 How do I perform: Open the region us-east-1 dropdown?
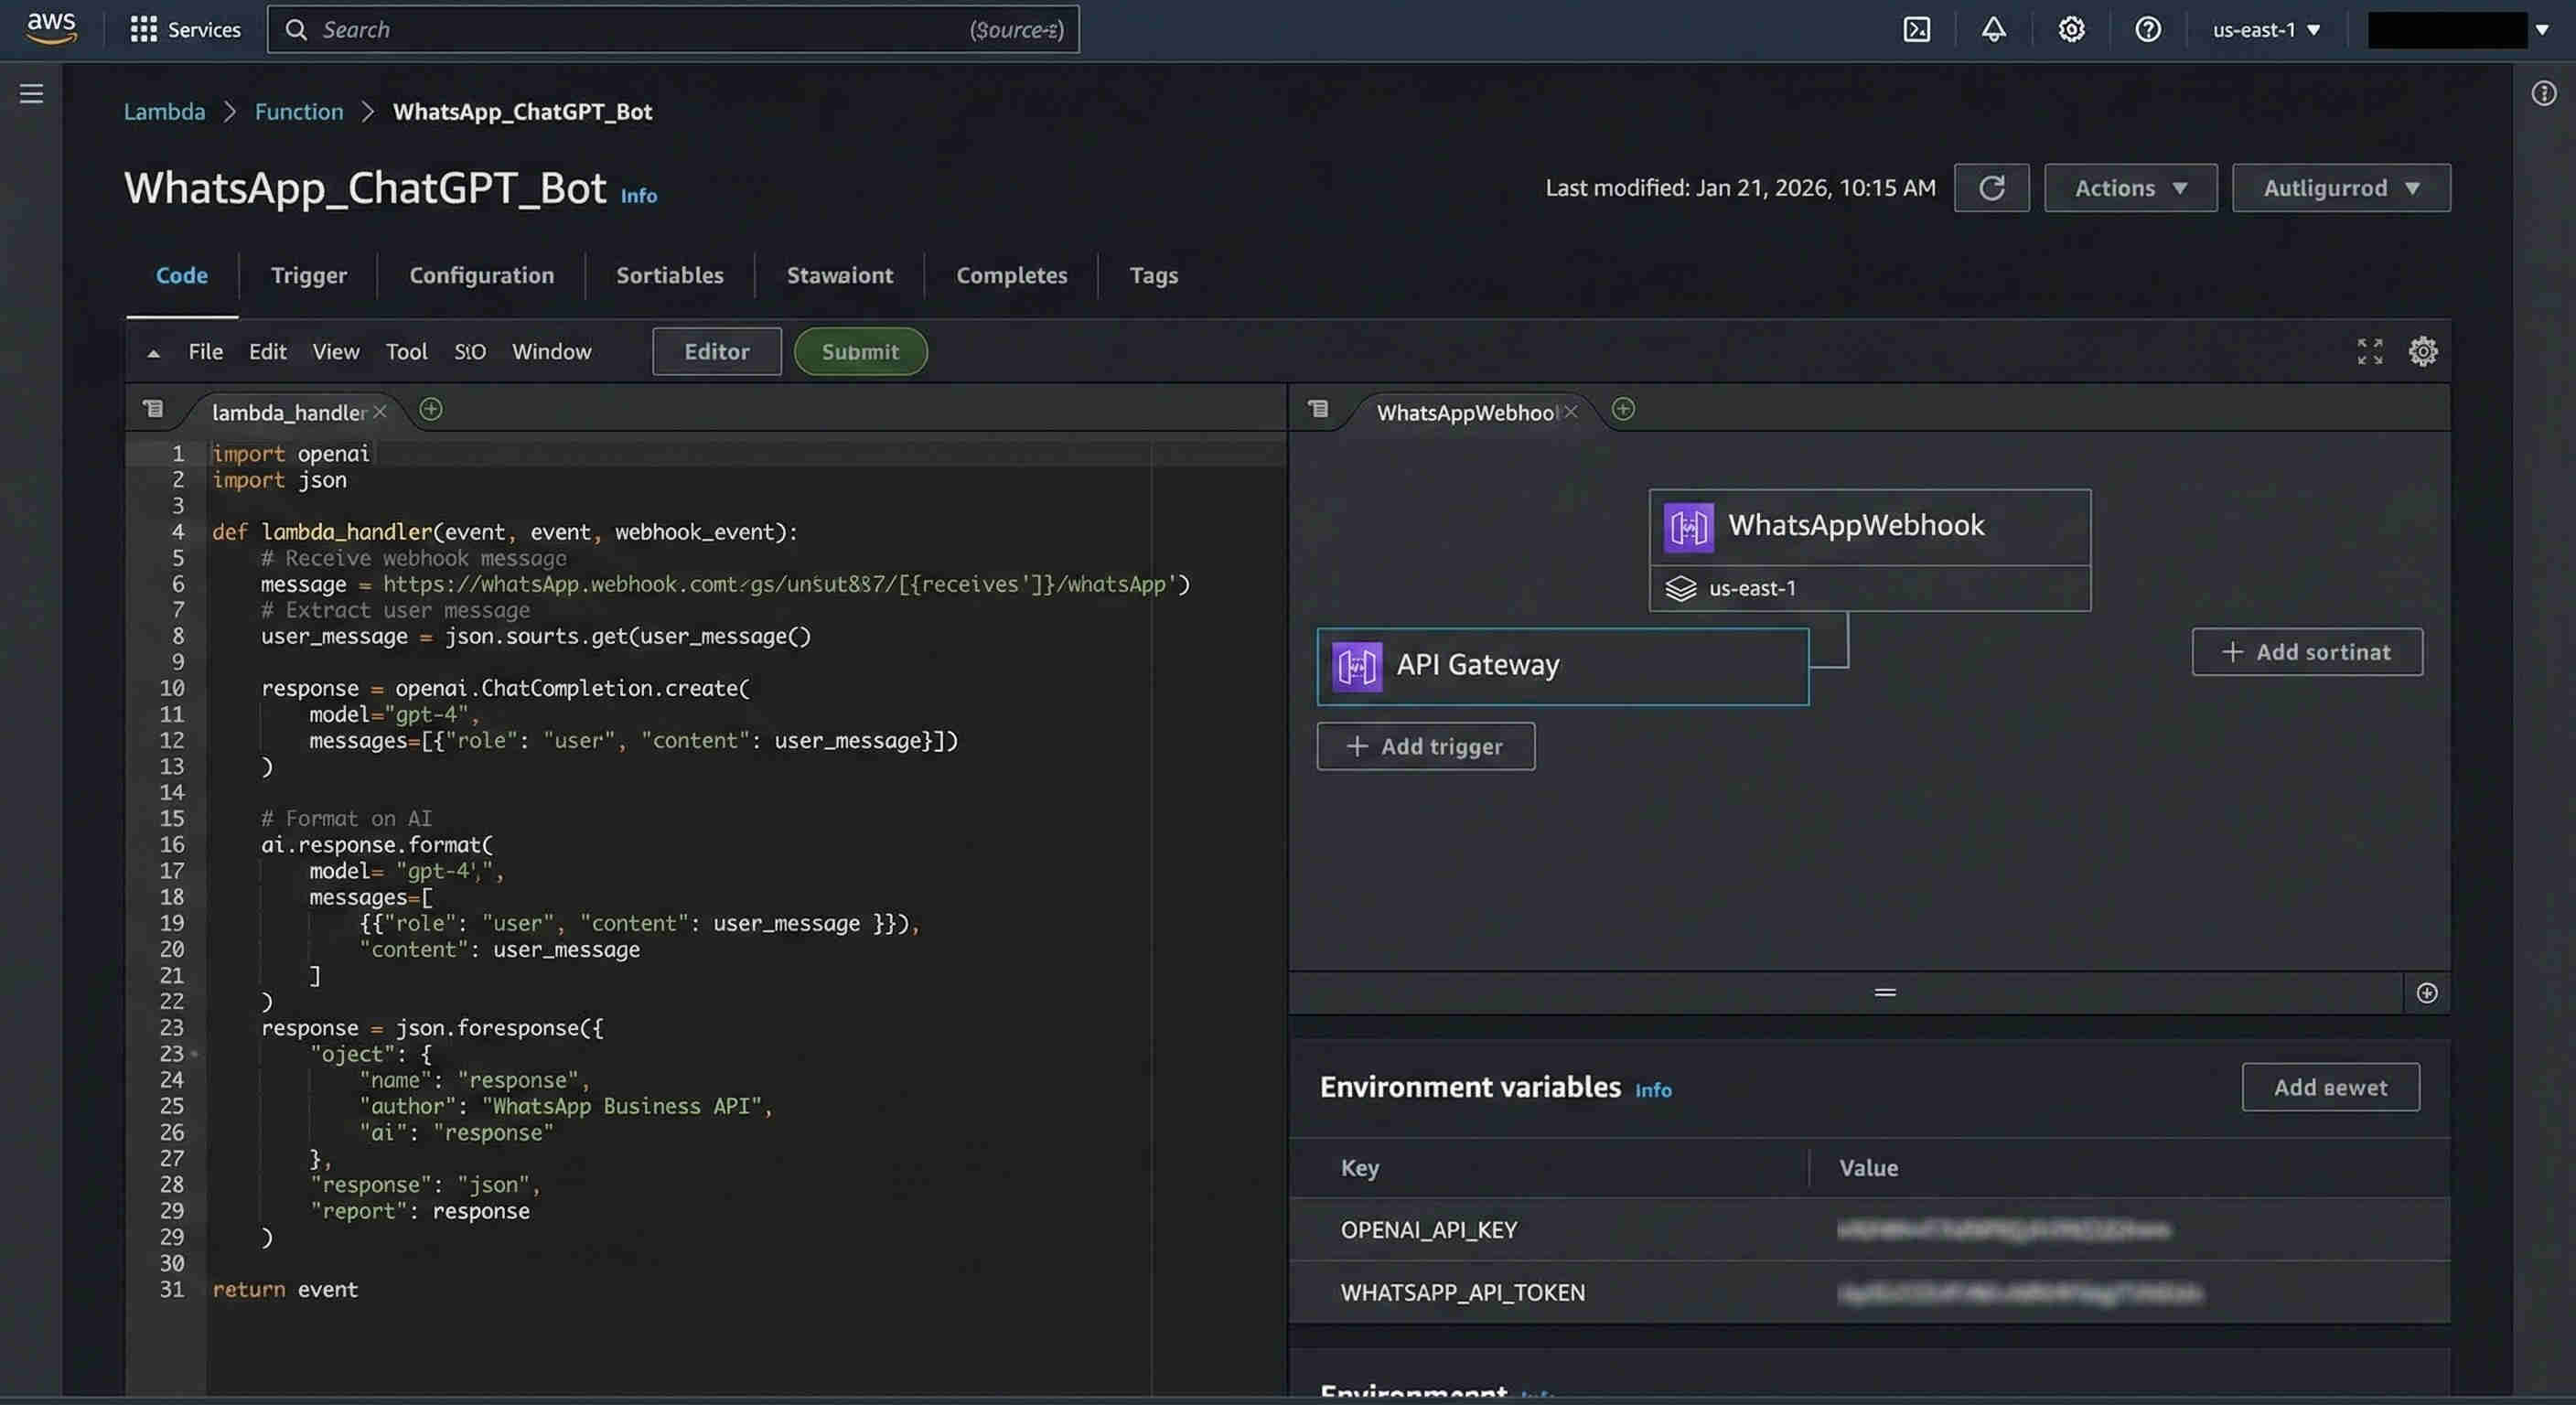(2265, 30)
